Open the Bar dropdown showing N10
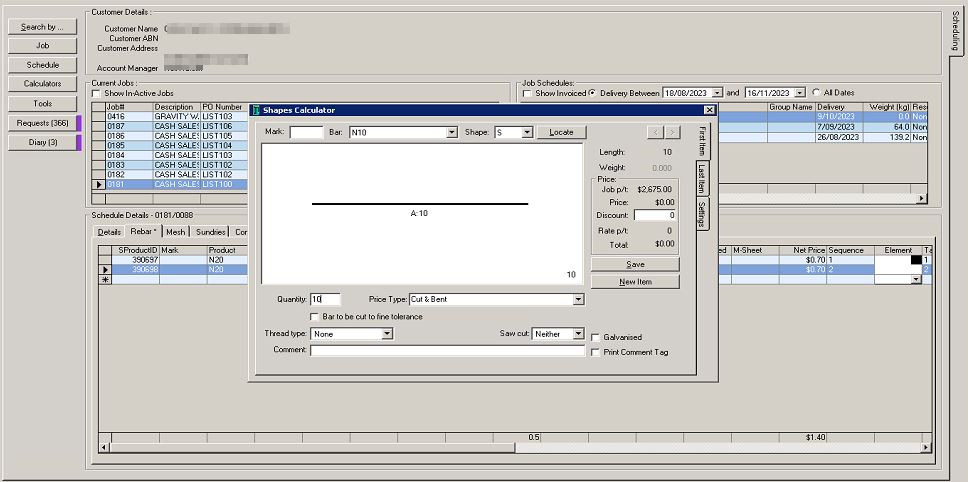 coord(452,132)
